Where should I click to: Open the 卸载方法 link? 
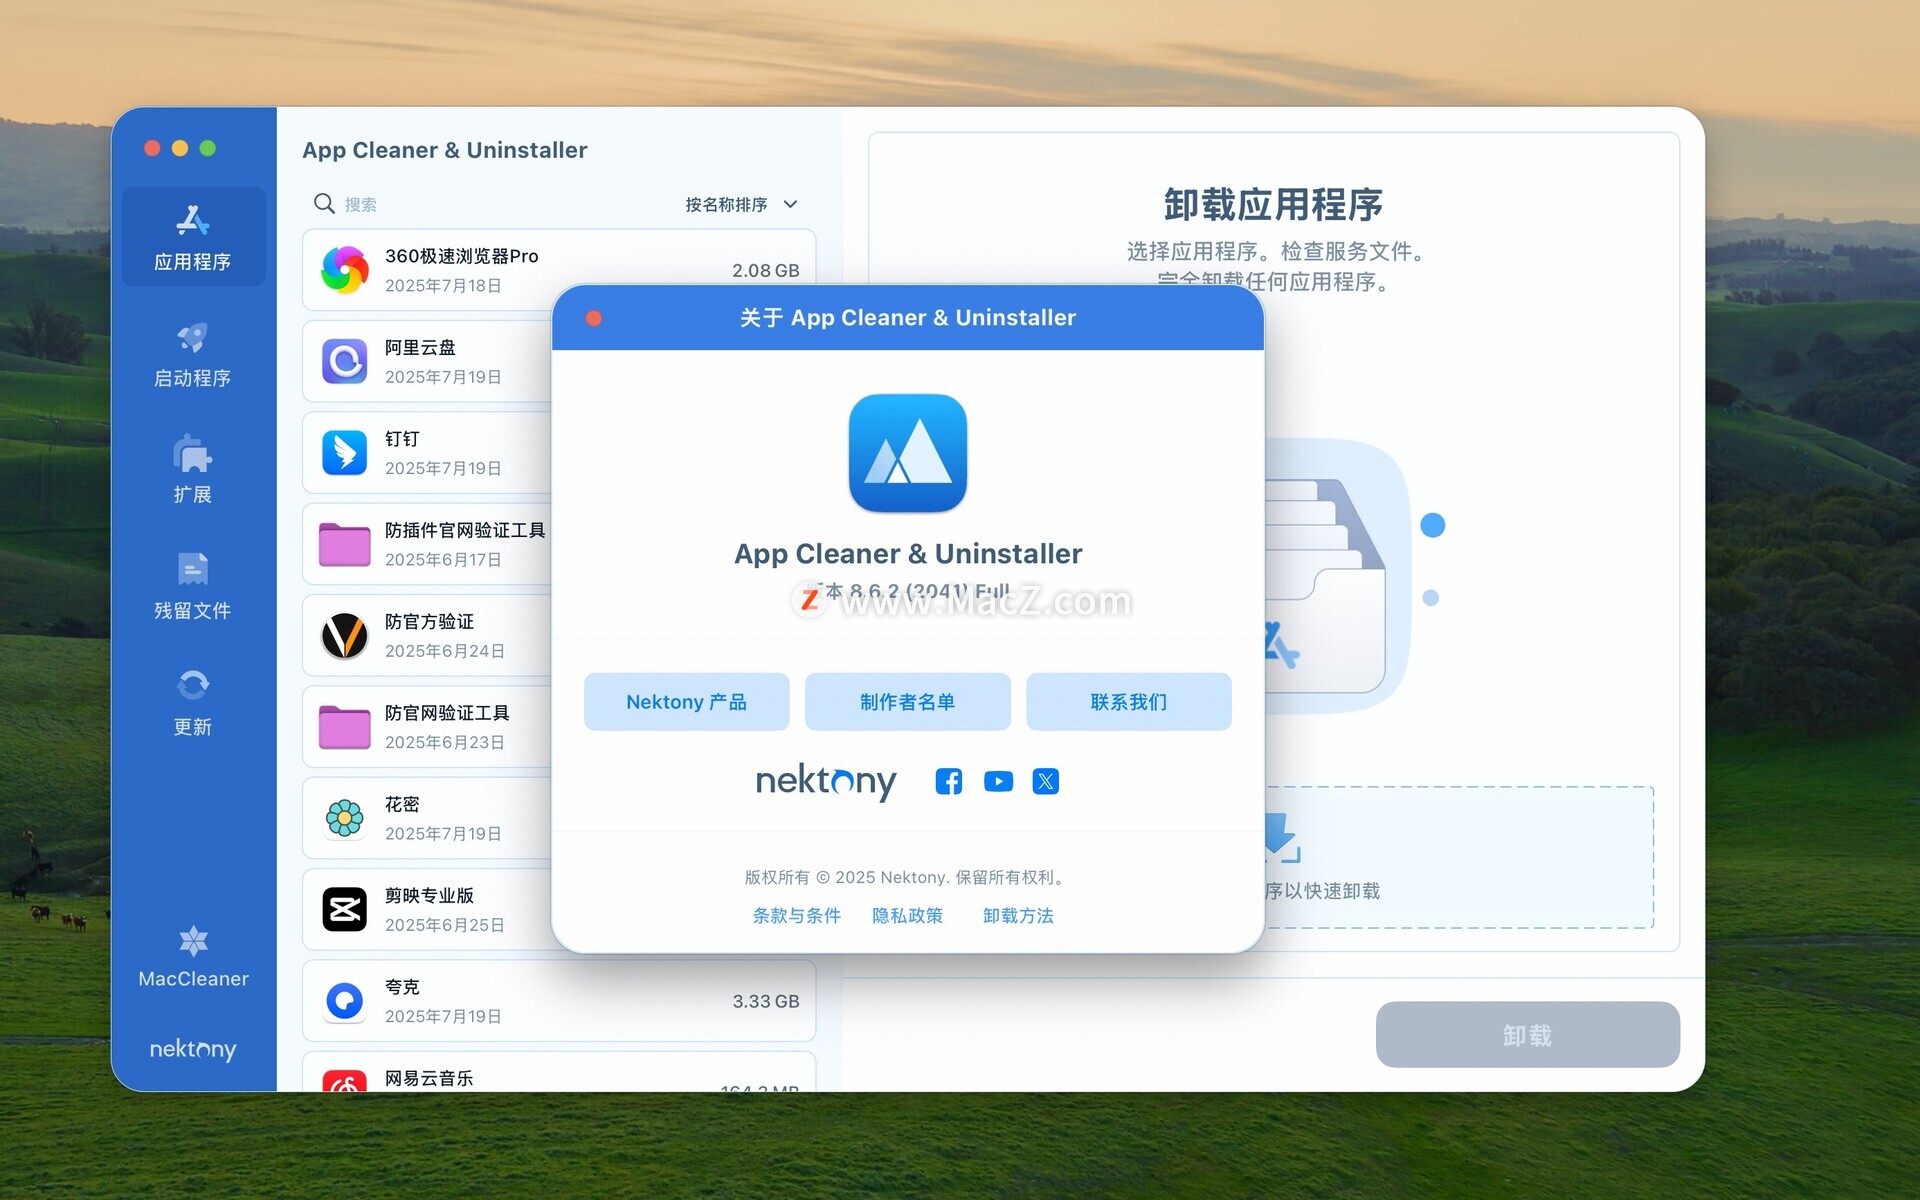coord(1018,915)
